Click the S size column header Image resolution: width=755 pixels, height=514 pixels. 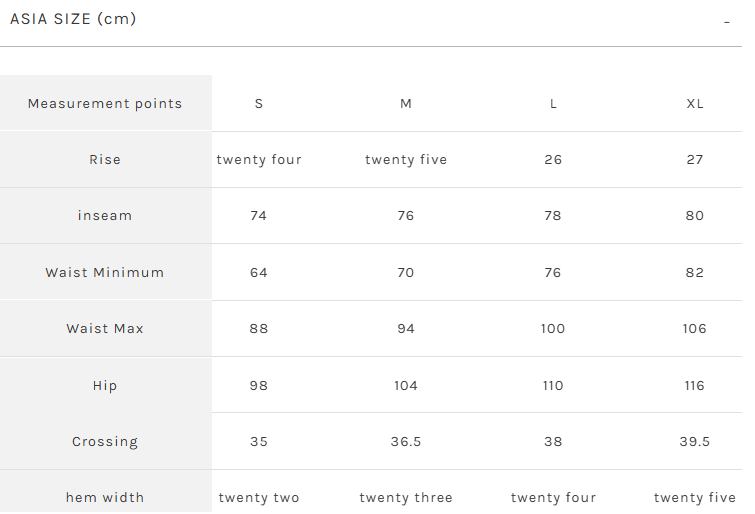(x=259, y=104)
